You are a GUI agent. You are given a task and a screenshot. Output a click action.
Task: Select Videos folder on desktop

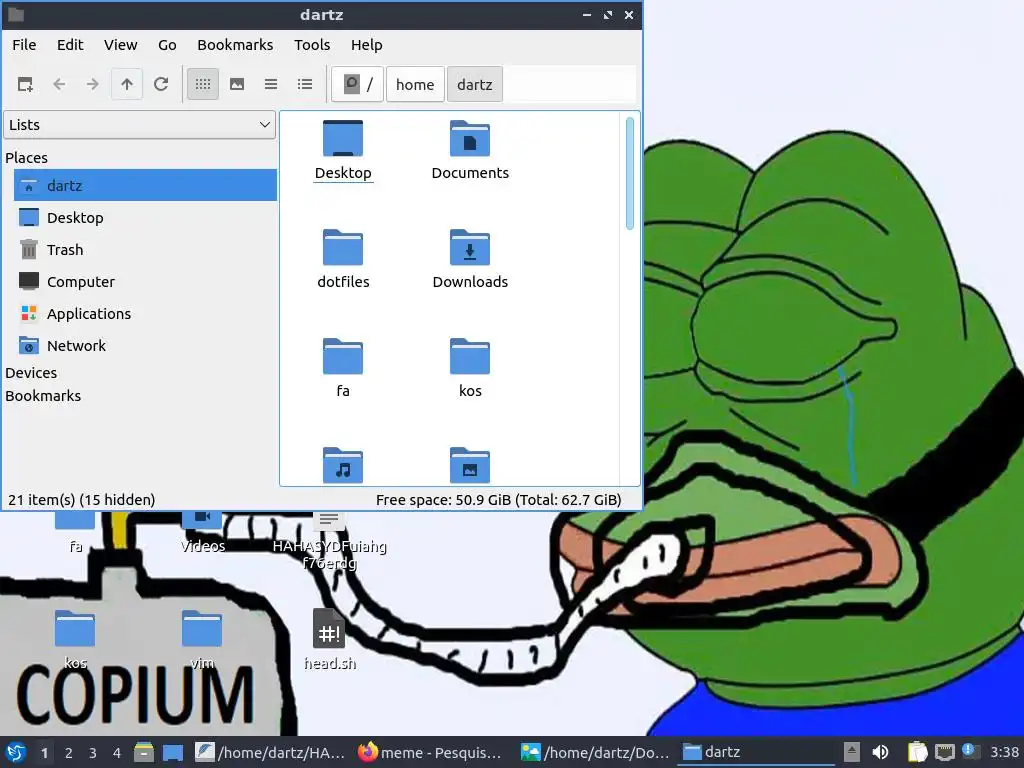pyautogui.click(x=202, y=533)
